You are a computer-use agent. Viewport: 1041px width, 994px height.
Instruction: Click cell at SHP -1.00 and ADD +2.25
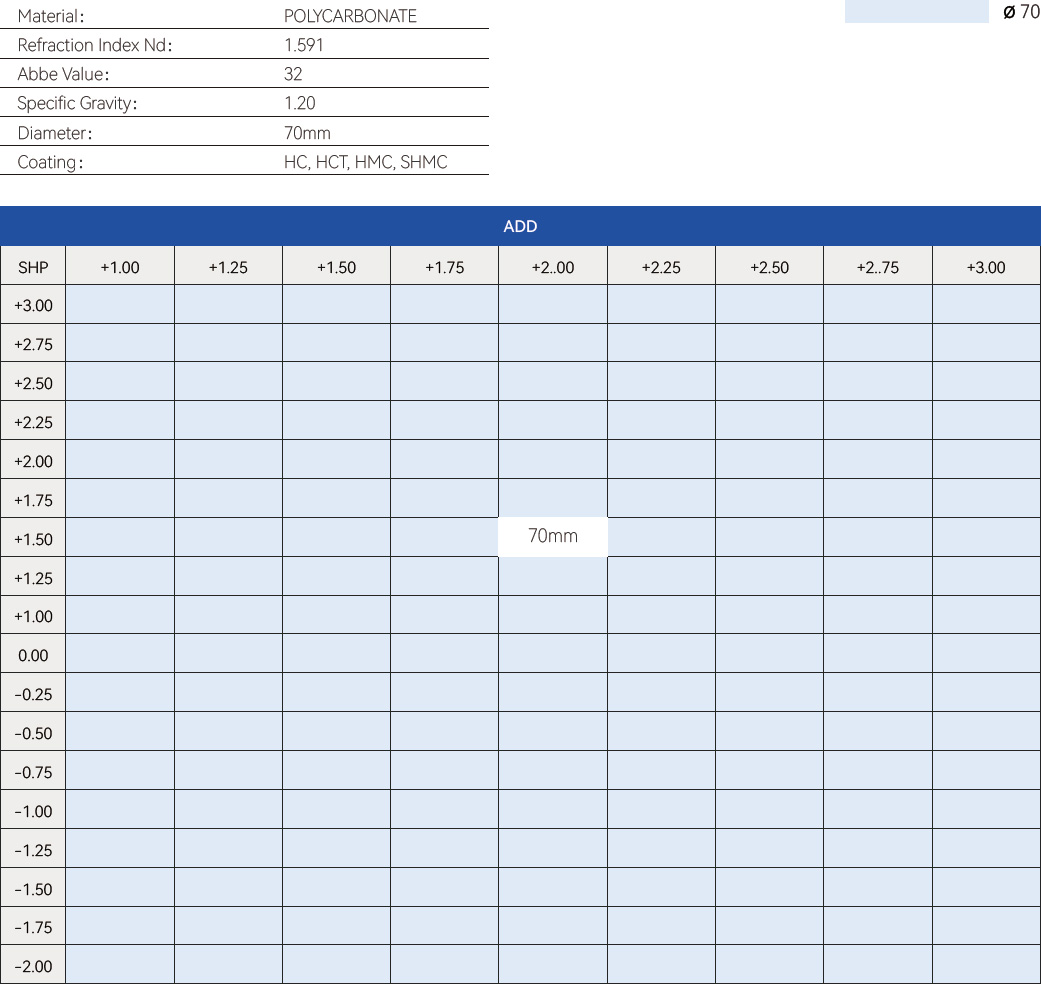[661, 811]
